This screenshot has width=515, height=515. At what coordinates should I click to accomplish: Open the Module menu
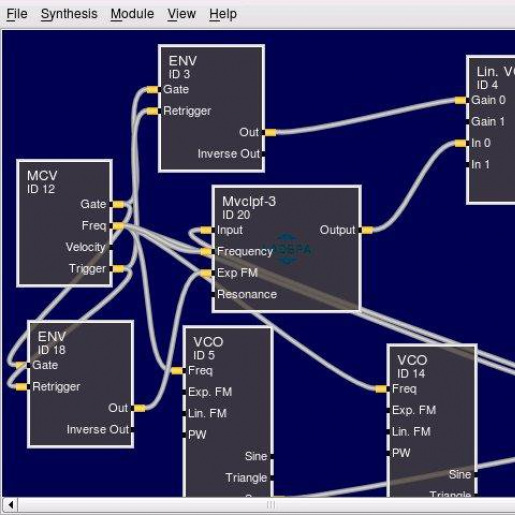[x=132, y=14]
